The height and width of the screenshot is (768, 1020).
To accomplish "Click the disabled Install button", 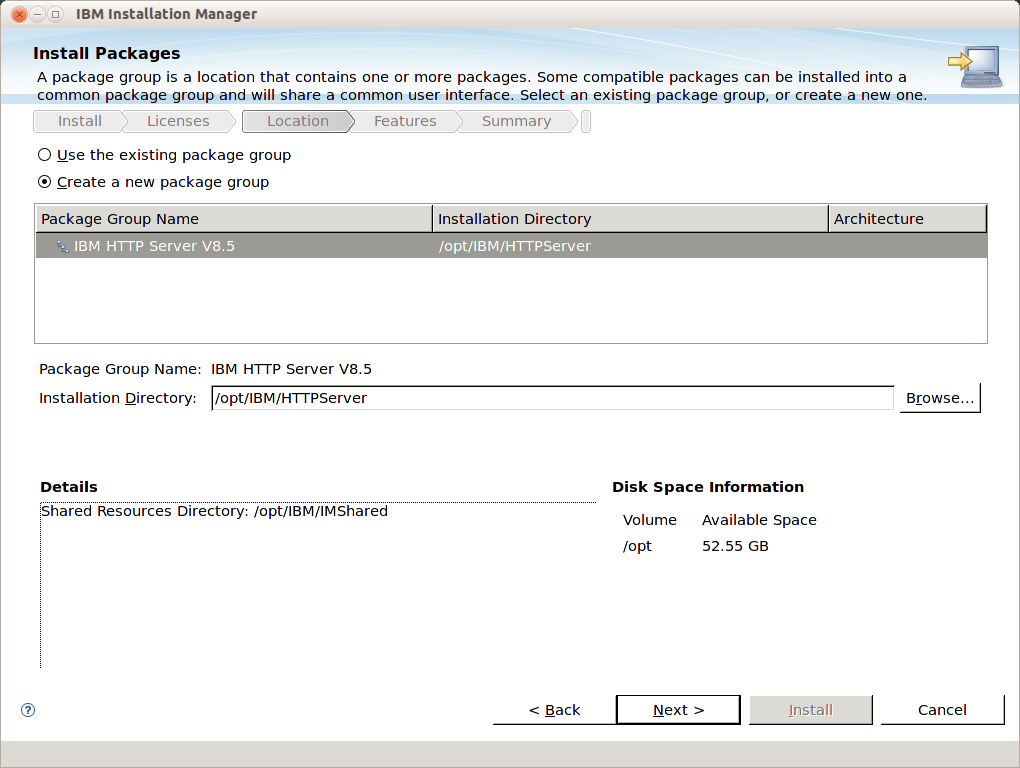I will (x=811, y=709).
